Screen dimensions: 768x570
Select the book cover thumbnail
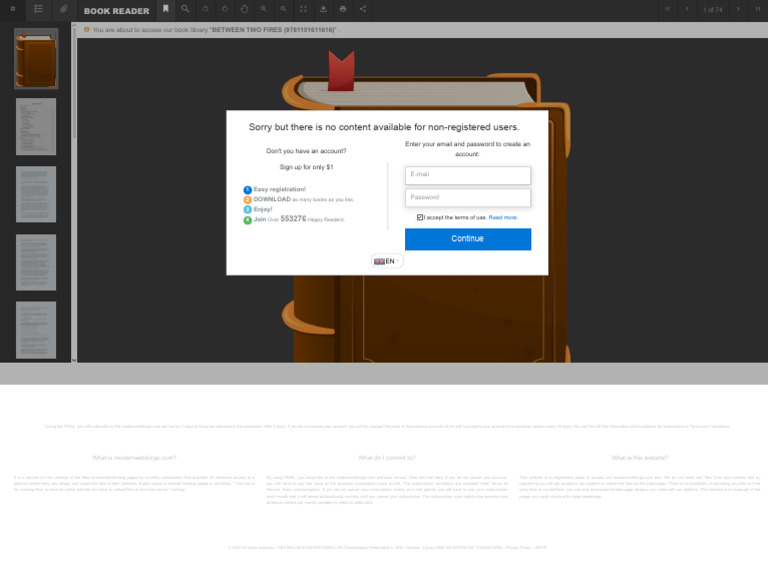click(x=36, y=59)
